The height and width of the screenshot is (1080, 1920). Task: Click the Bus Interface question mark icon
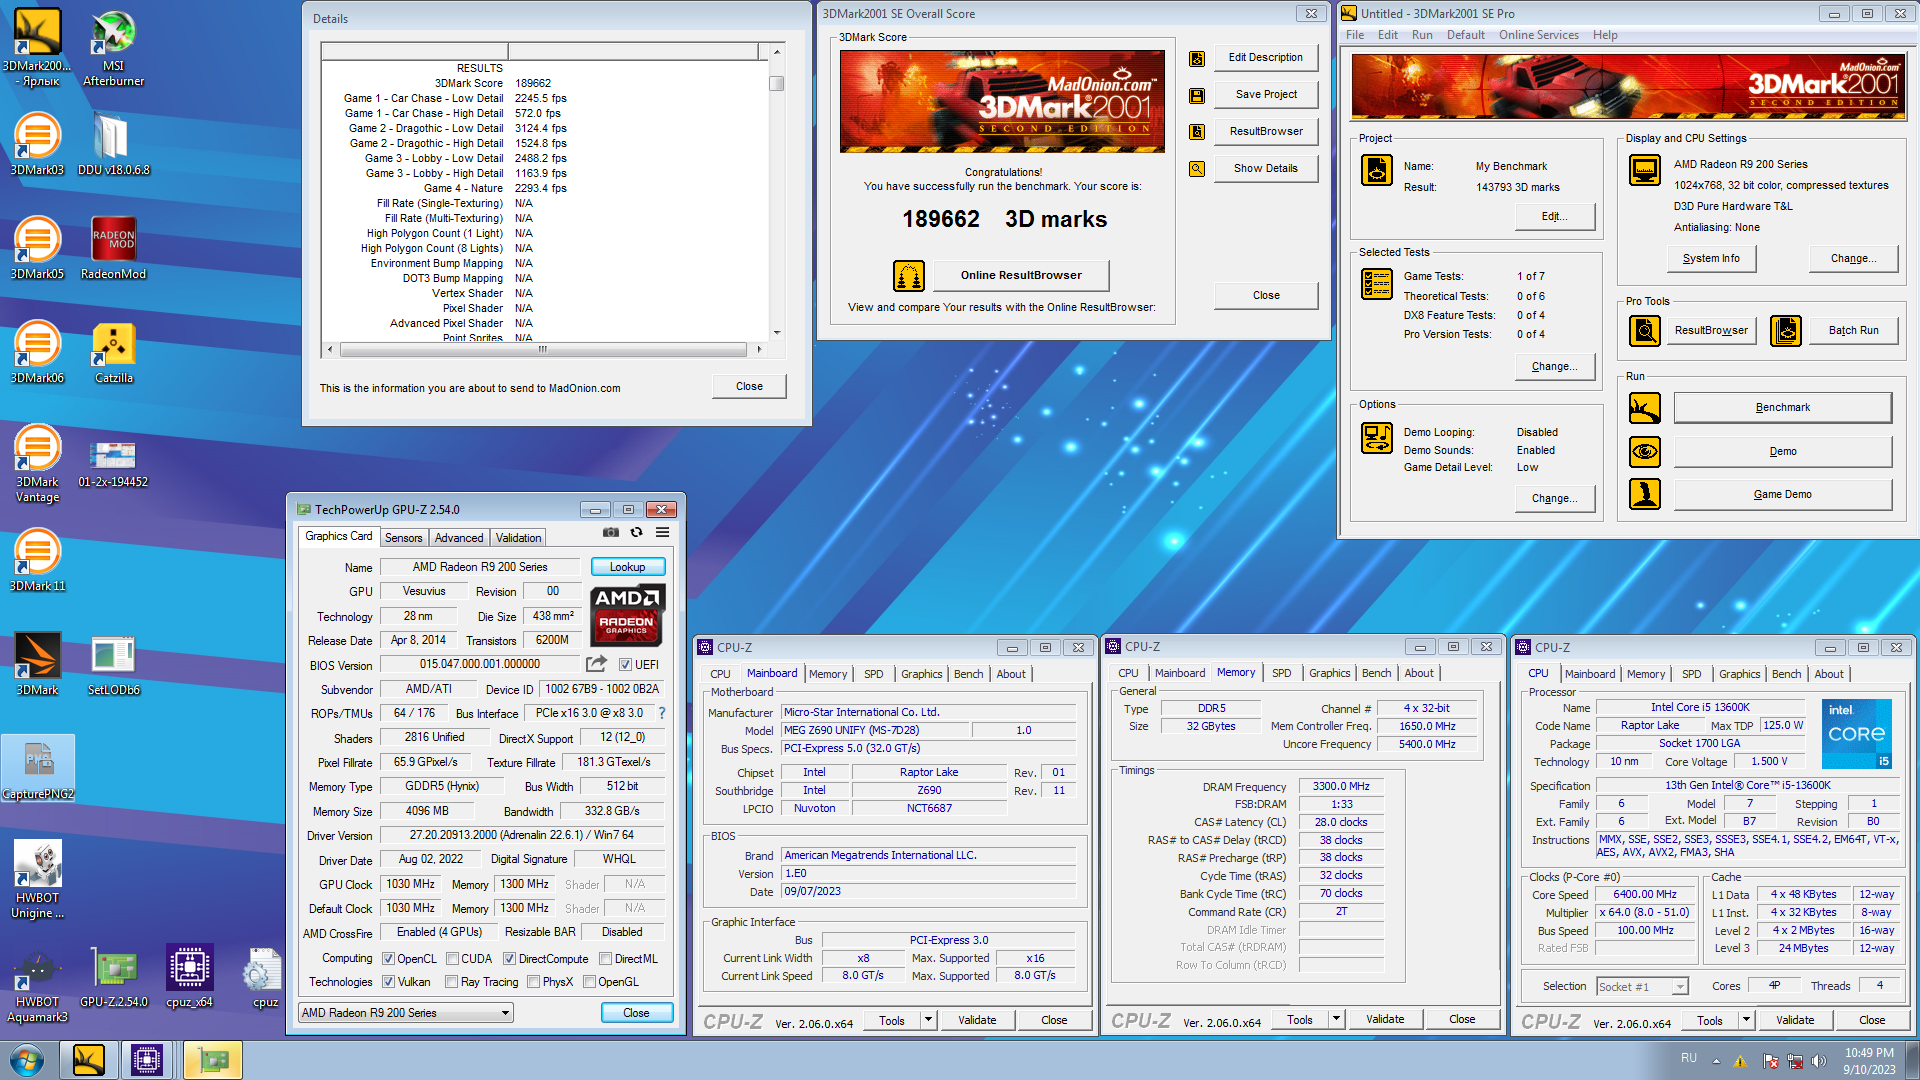click(x=661, y=713)
